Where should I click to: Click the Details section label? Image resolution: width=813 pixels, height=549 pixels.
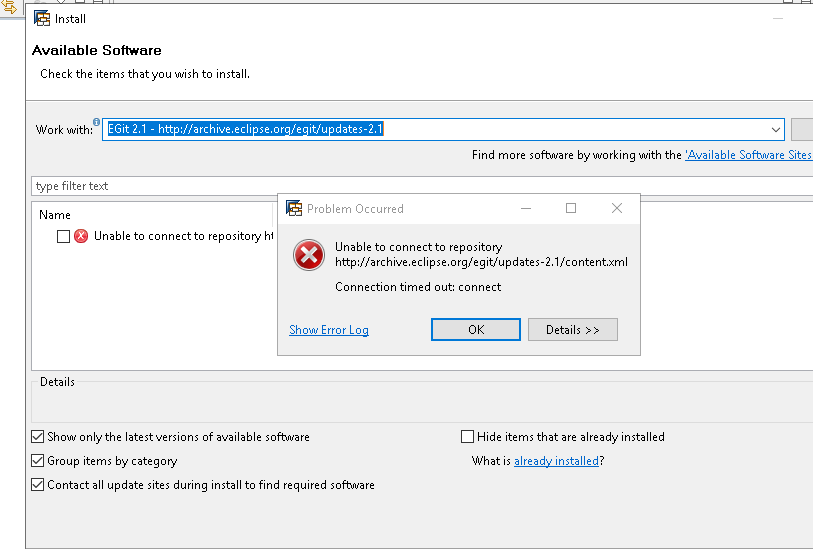click(x=57, y=382)
